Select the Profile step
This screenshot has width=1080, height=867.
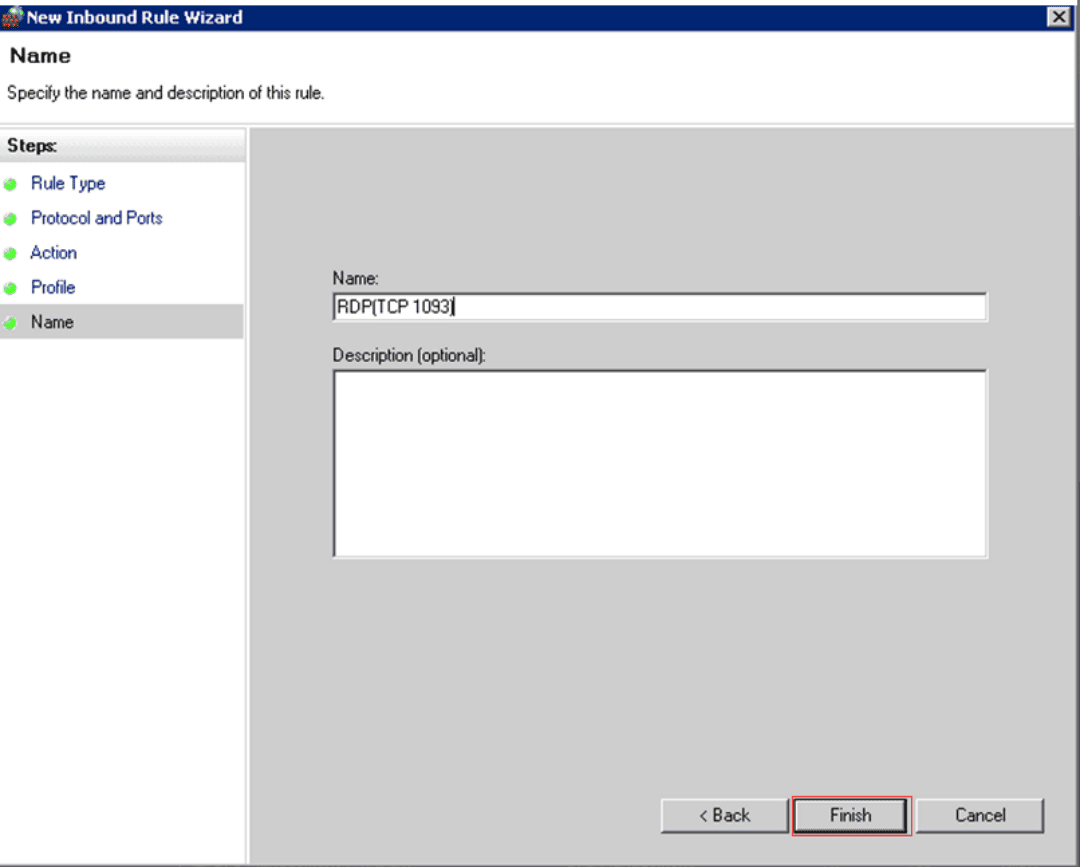52,287
